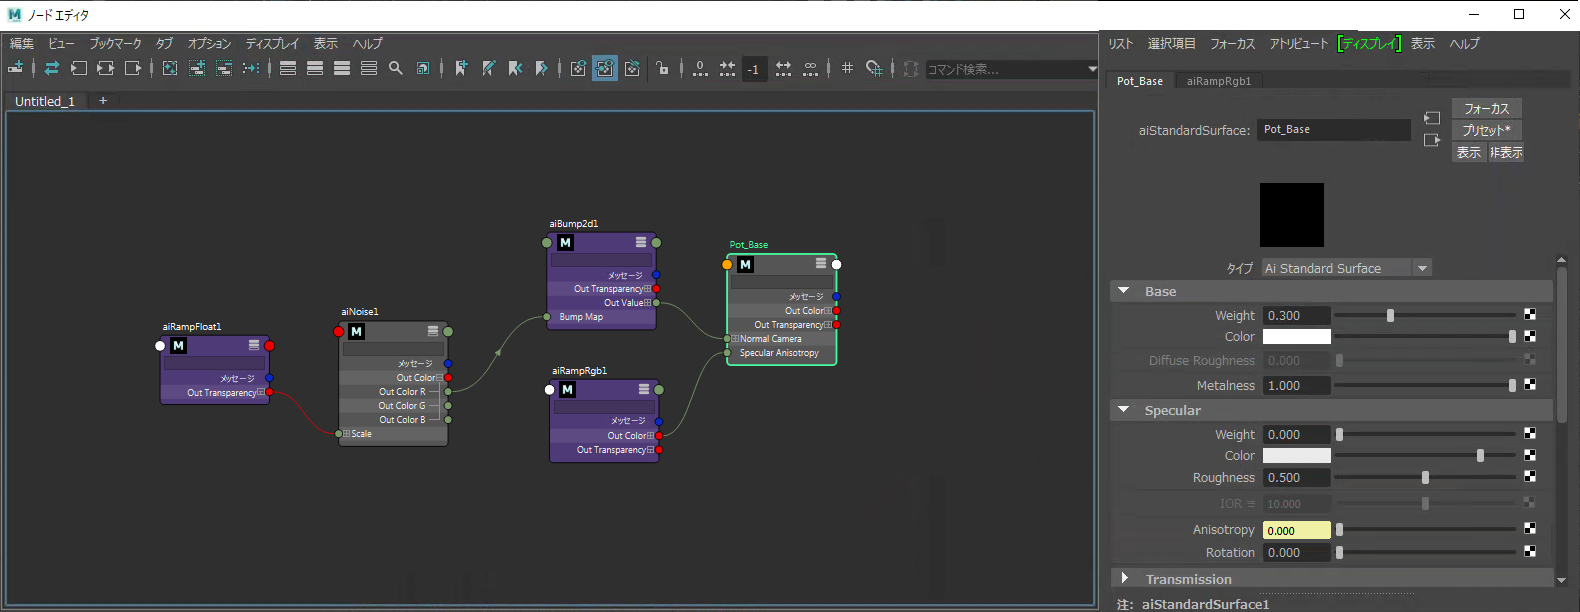Screen dimensions: 1580x612
Task: Click the checker map button for Metalness
Action: click(1530, 385)
